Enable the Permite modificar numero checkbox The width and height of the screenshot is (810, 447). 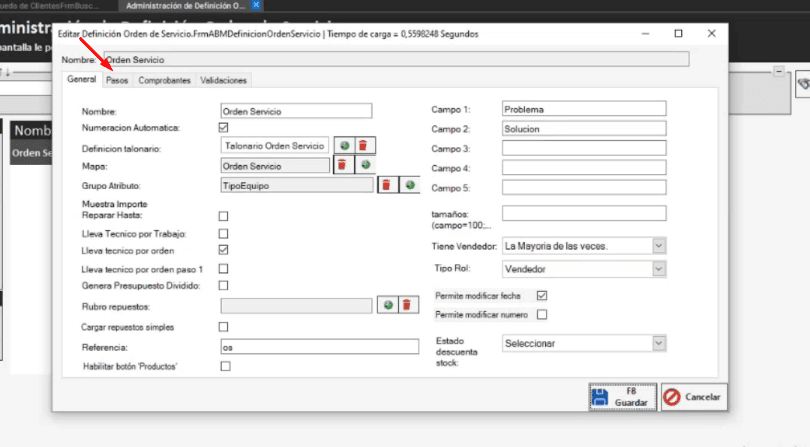(542, 314)
